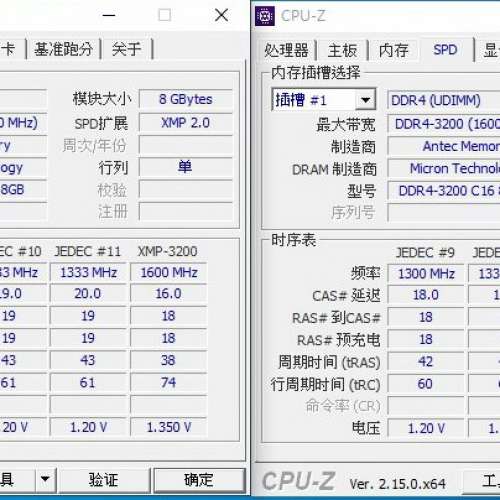
Task: Minimize the left CPU-Z window
Action: tap(109, 15)
